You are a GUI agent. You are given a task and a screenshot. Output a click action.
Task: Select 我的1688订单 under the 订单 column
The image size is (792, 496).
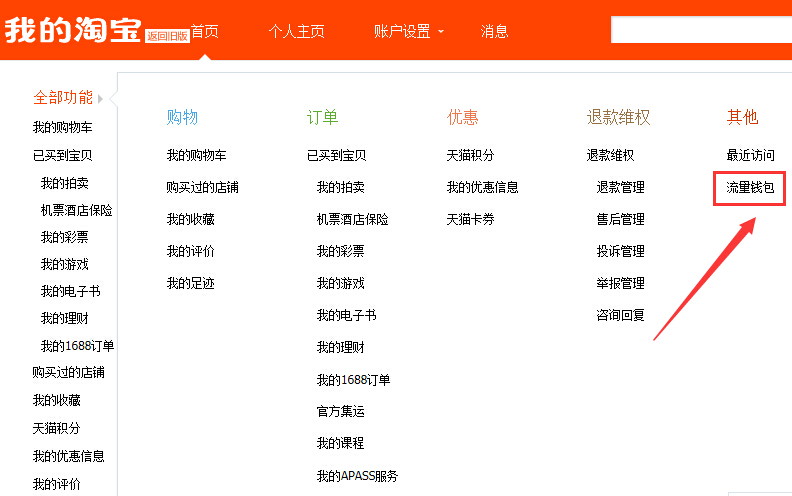pyautogui.click(x=354, y=380)
